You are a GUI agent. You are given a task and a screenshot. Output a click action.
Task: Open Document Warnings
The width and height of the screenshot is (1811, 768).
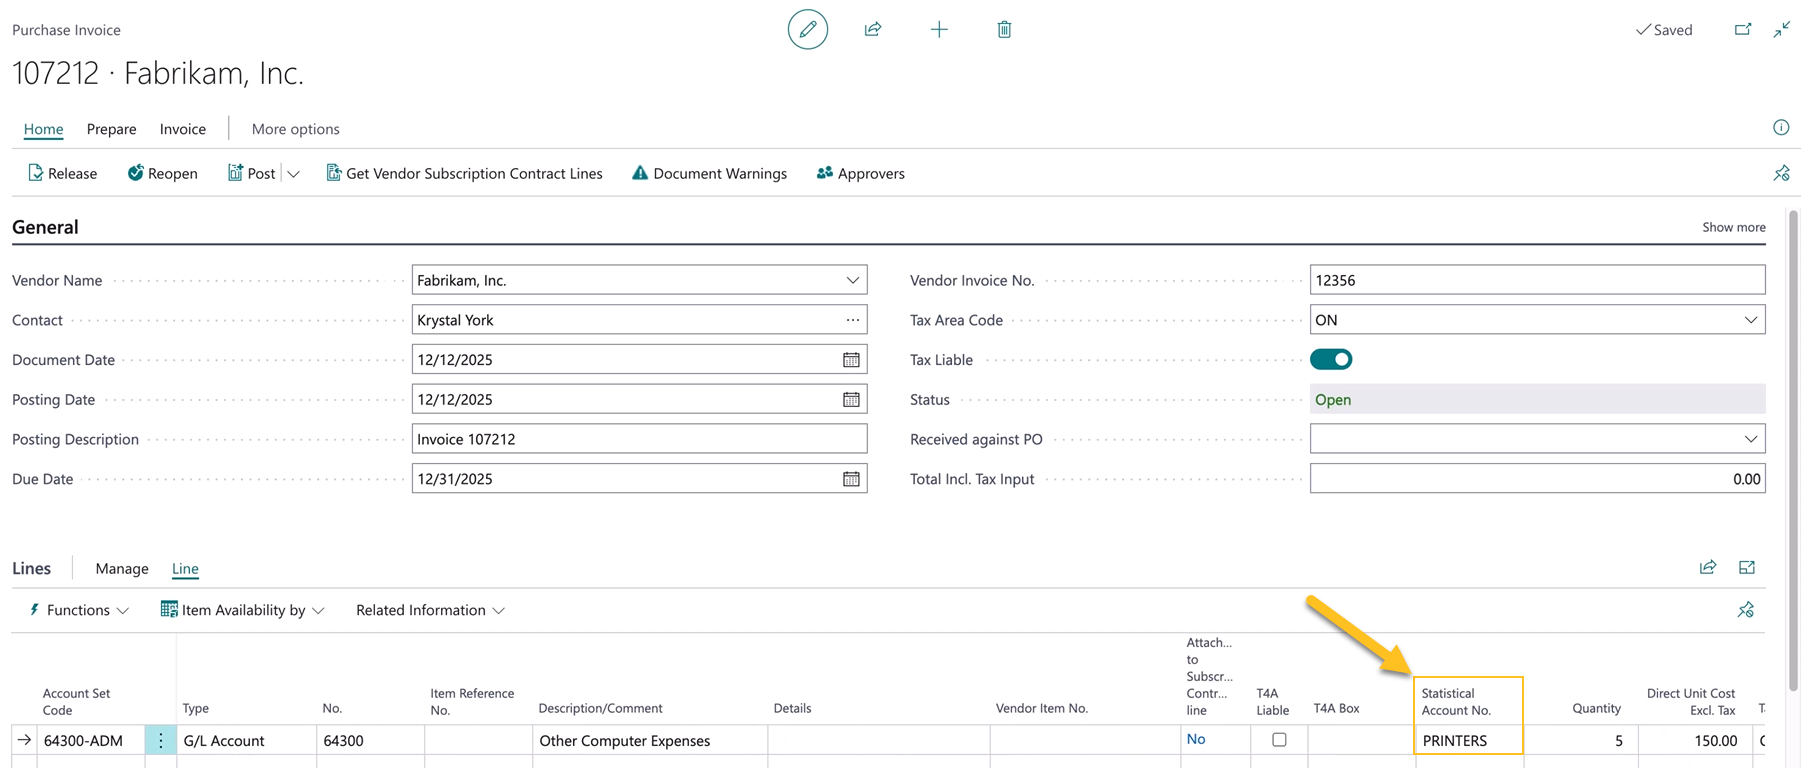(x=709, y=173)
